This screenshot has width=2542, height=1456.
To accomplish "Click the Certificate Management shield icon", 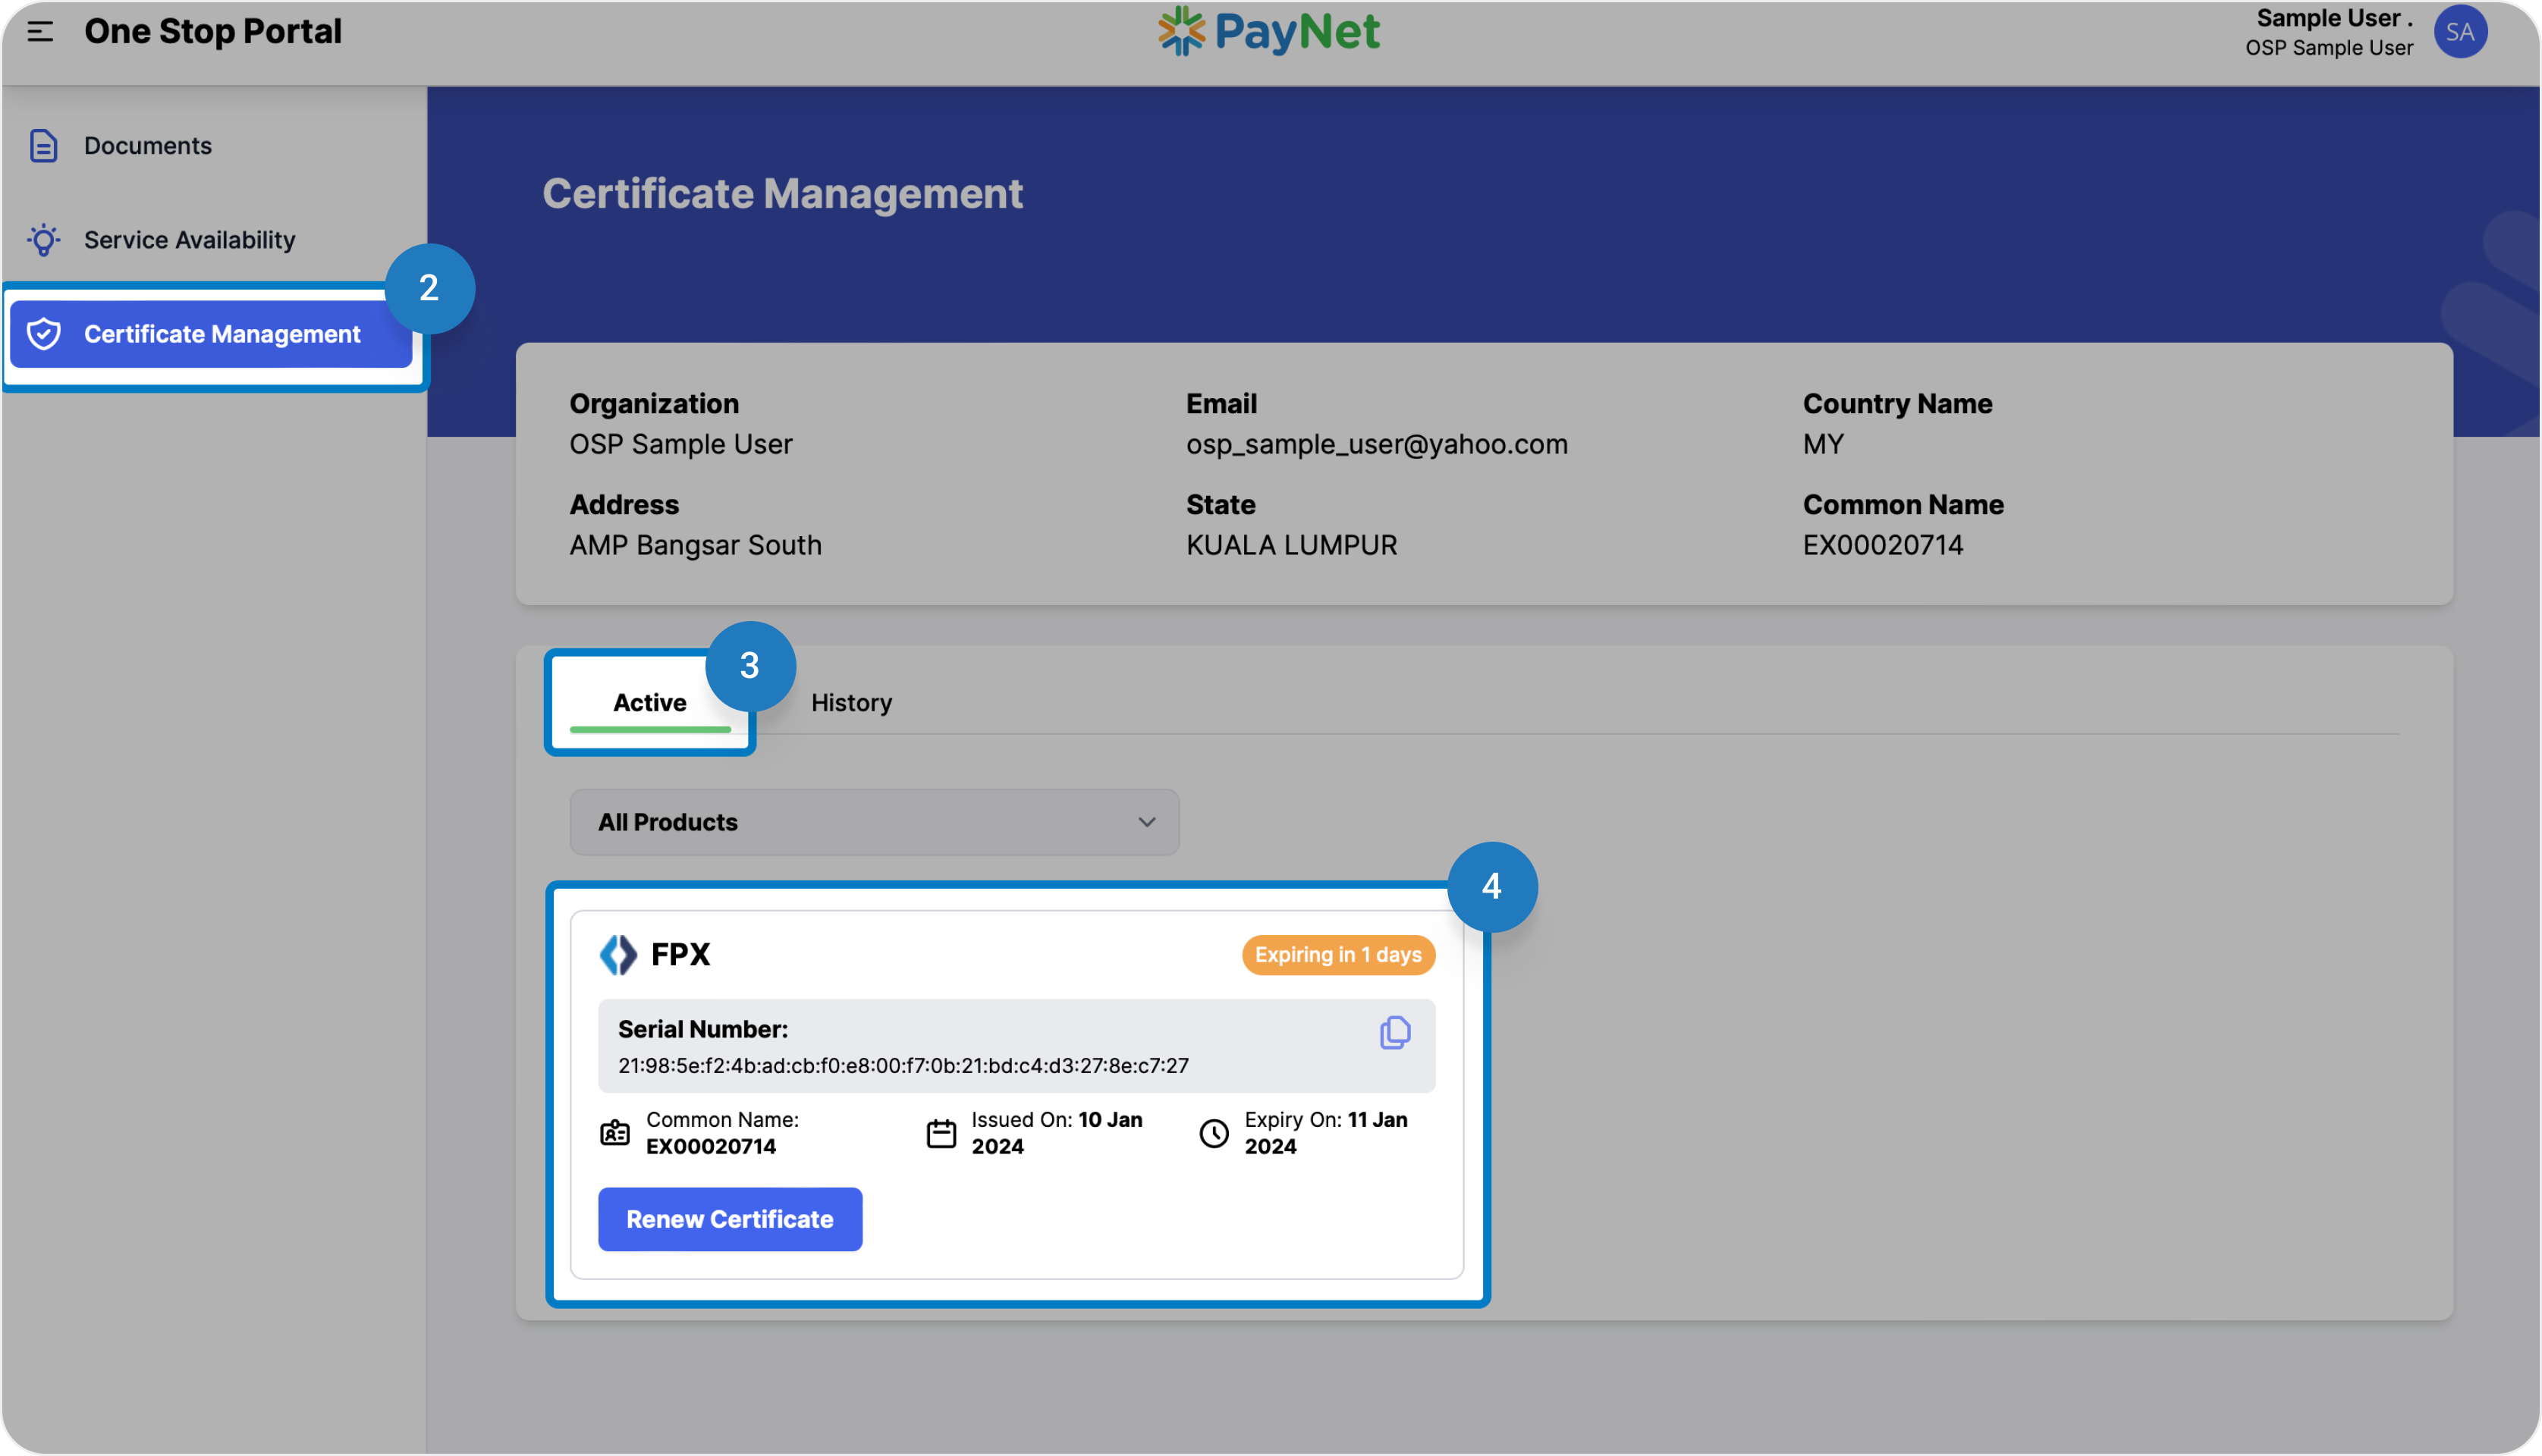I will tap(44, 334).
